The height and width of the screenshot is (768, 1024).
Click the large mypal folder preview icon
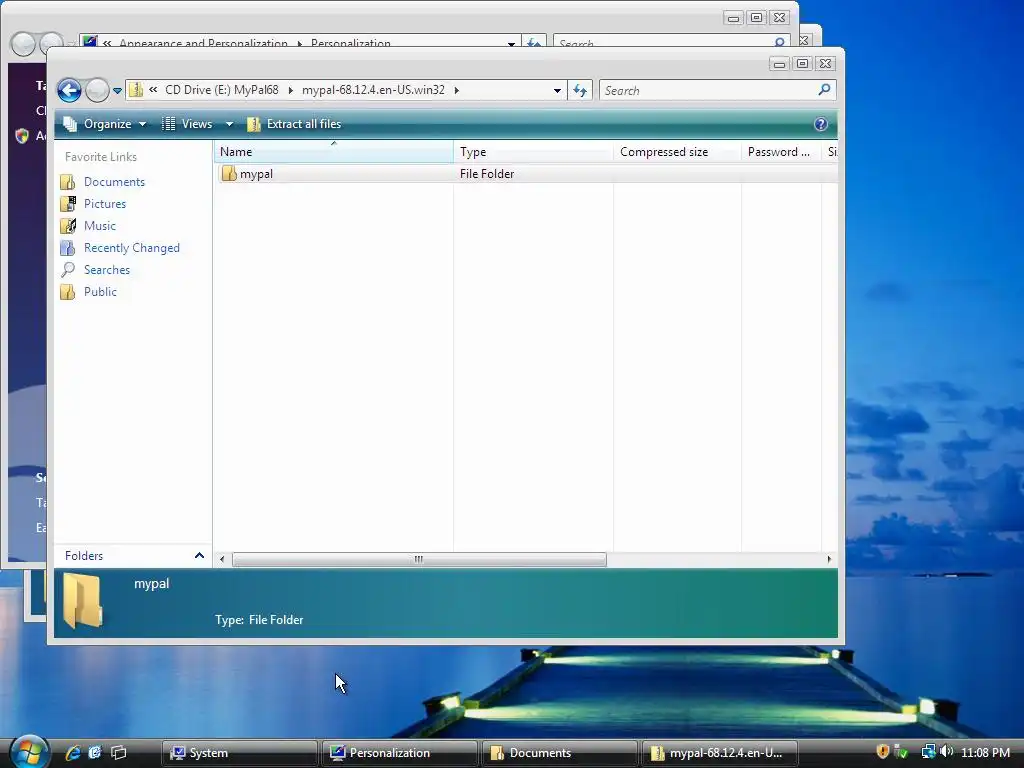pos(82,601)
